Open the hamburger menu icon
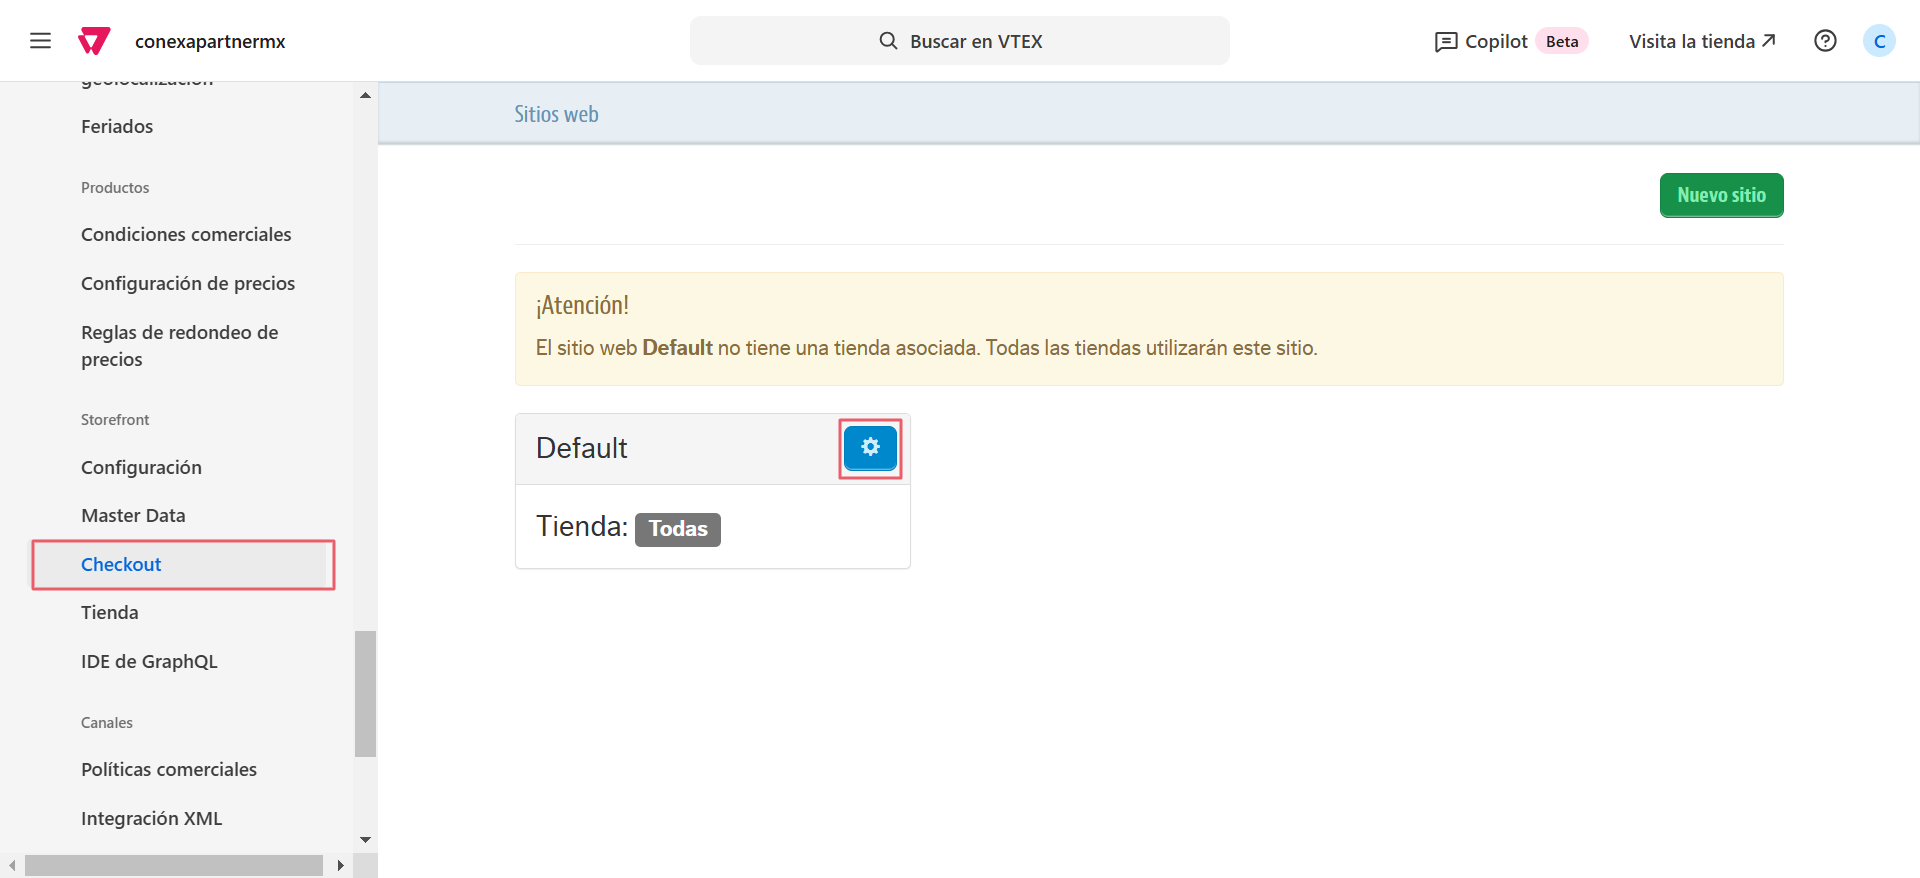Image resolution: width=1920 pixels, height=878 pixels. (x=40, y=41)
